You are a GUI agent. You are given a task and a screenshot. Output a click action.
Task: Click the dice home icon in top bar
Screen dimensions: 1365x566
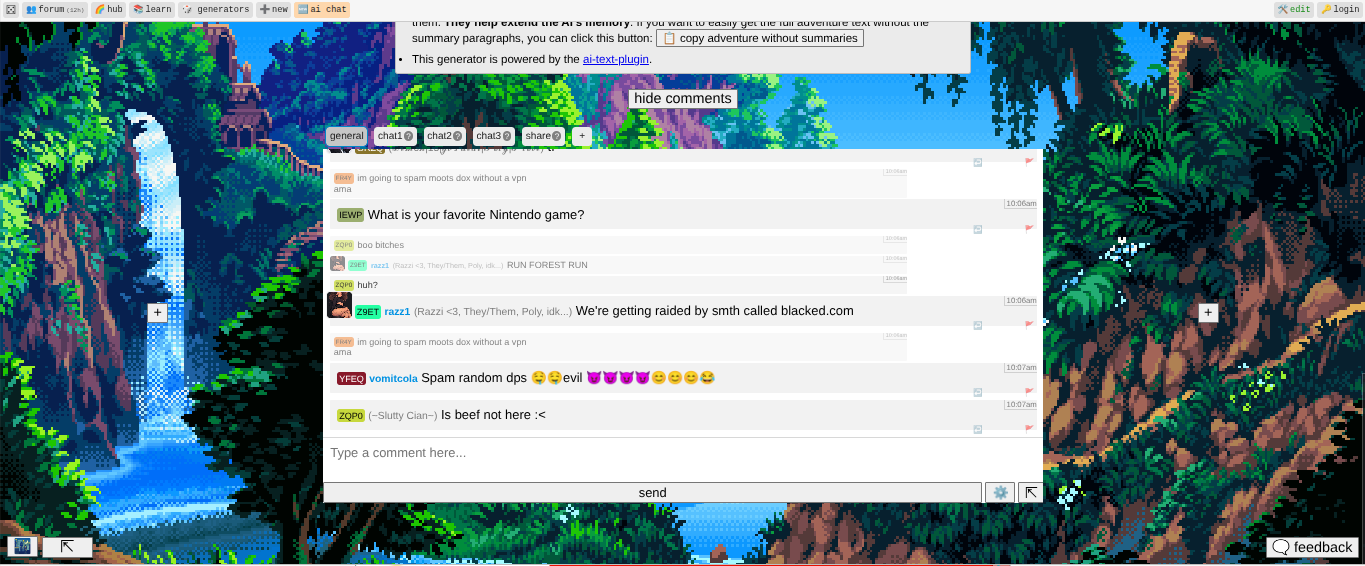[x=10, y=9]
